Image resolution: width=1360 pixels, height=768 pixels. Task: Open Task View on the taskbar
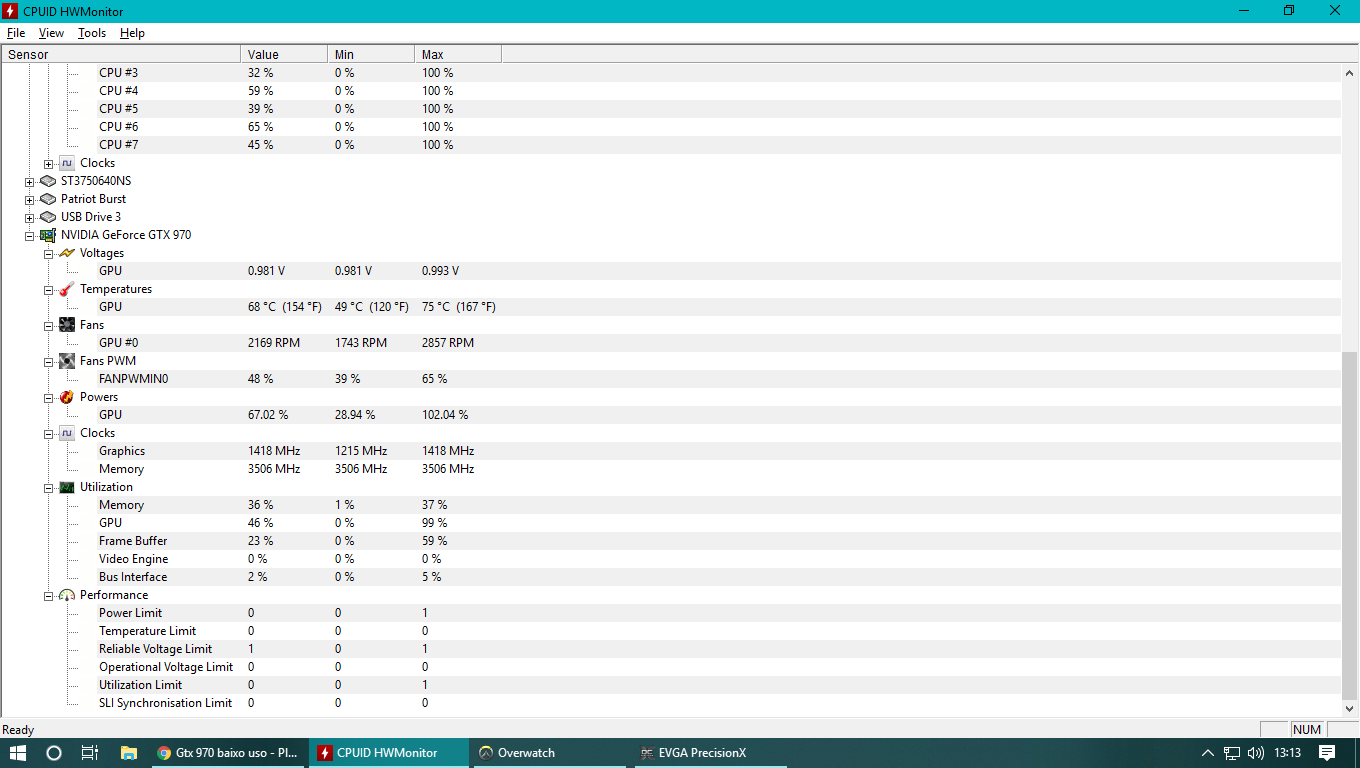click(90, 753)
